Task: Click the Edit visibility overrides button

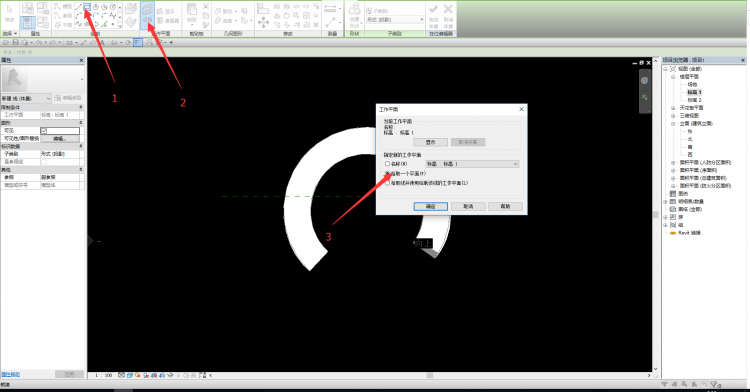Action: tap(60, 139)
